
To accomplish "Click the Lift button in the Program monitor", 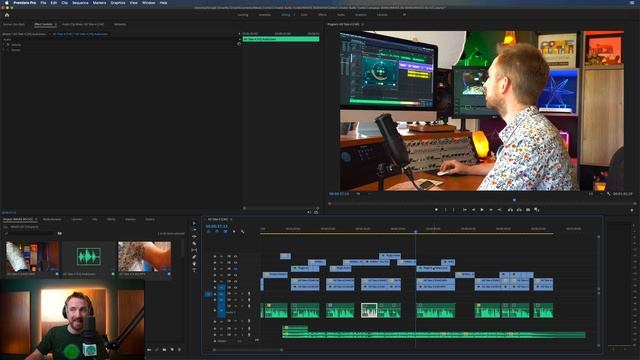I will pyautogui.click(x=510, y=210).
